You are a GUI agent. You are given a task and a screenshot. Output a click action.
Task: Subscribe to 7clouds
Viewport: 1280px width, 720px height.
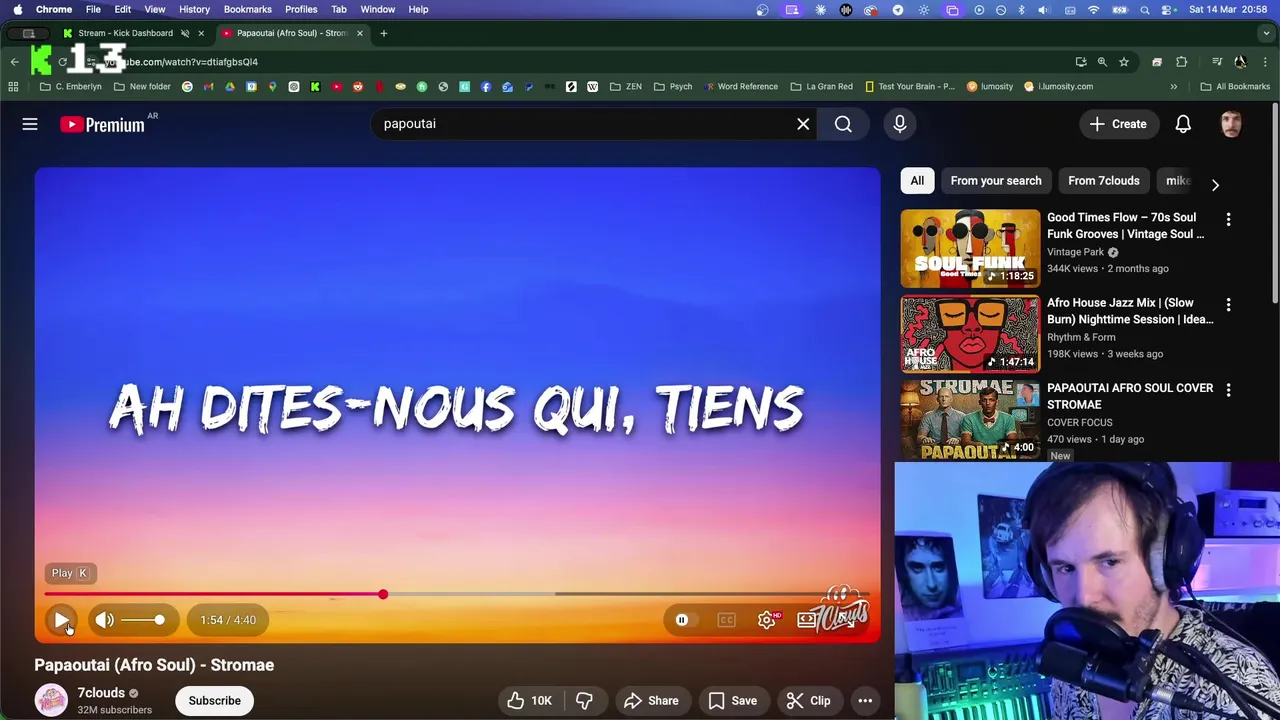(215, 700)
